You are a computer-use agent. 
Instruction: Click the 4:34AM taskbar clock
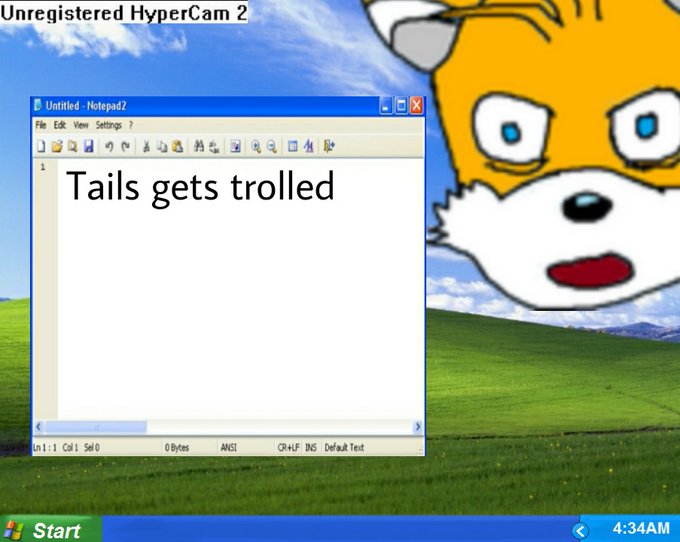coord(641,529)
